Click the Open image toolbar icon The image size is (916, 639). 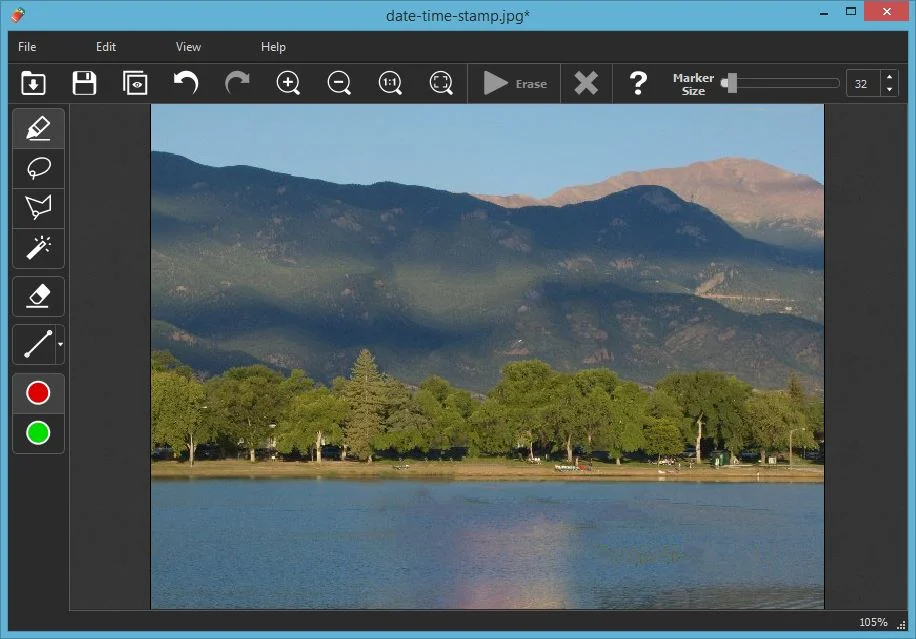pyautogui.click(x=34, y=83)
